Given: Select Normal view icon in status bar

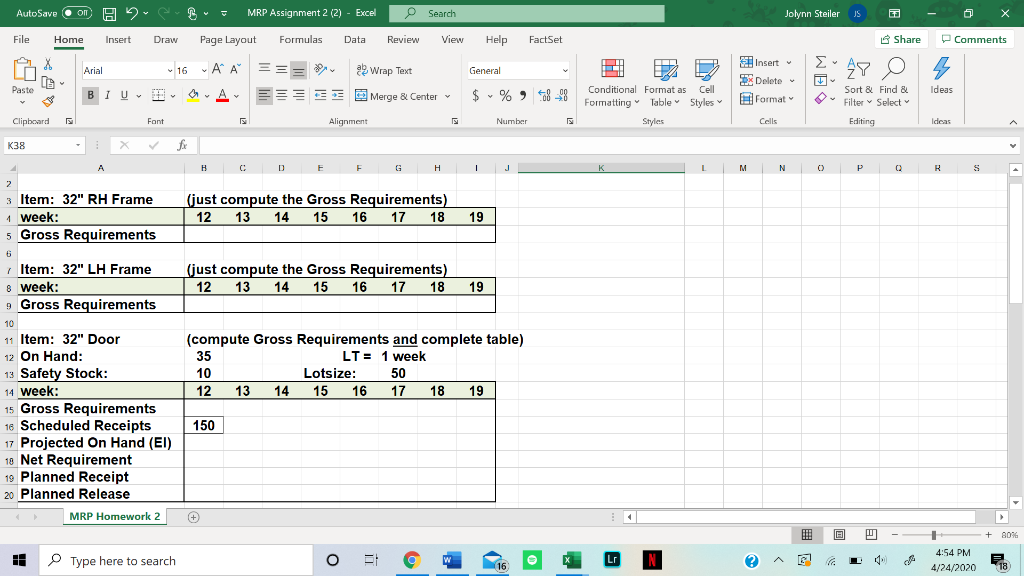Looking at the screenshot, I should (x=807, y=535).
